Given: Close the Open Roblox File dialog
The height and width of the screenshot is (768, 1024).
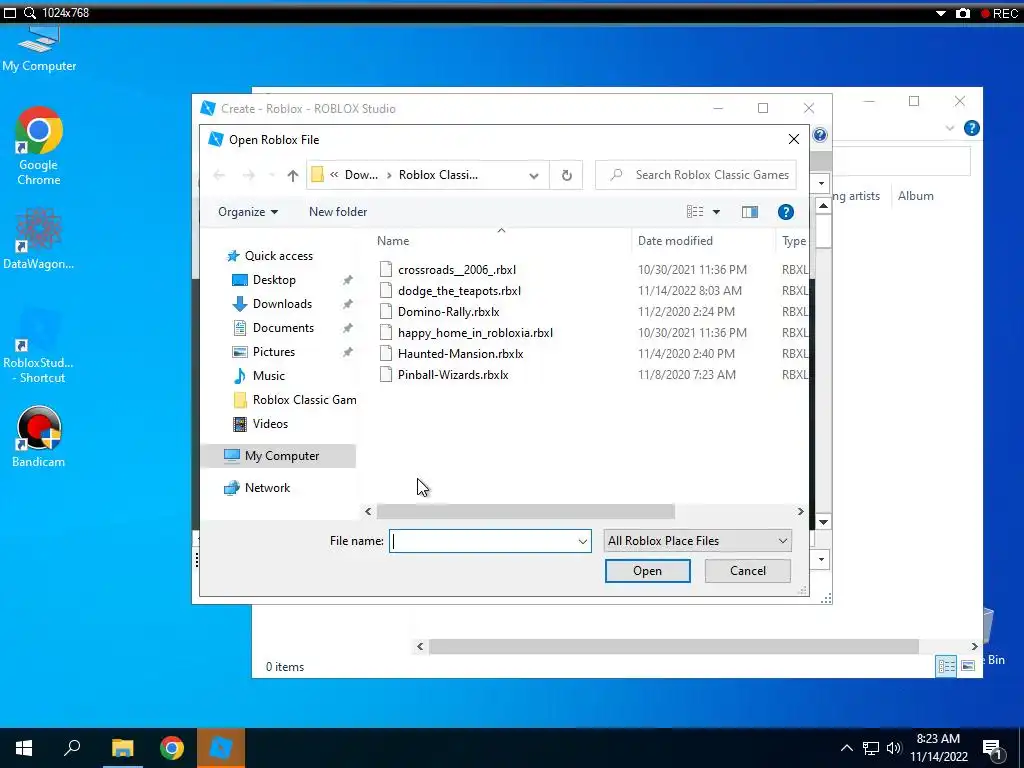Looking at the screenshot, I should [793, 139].
